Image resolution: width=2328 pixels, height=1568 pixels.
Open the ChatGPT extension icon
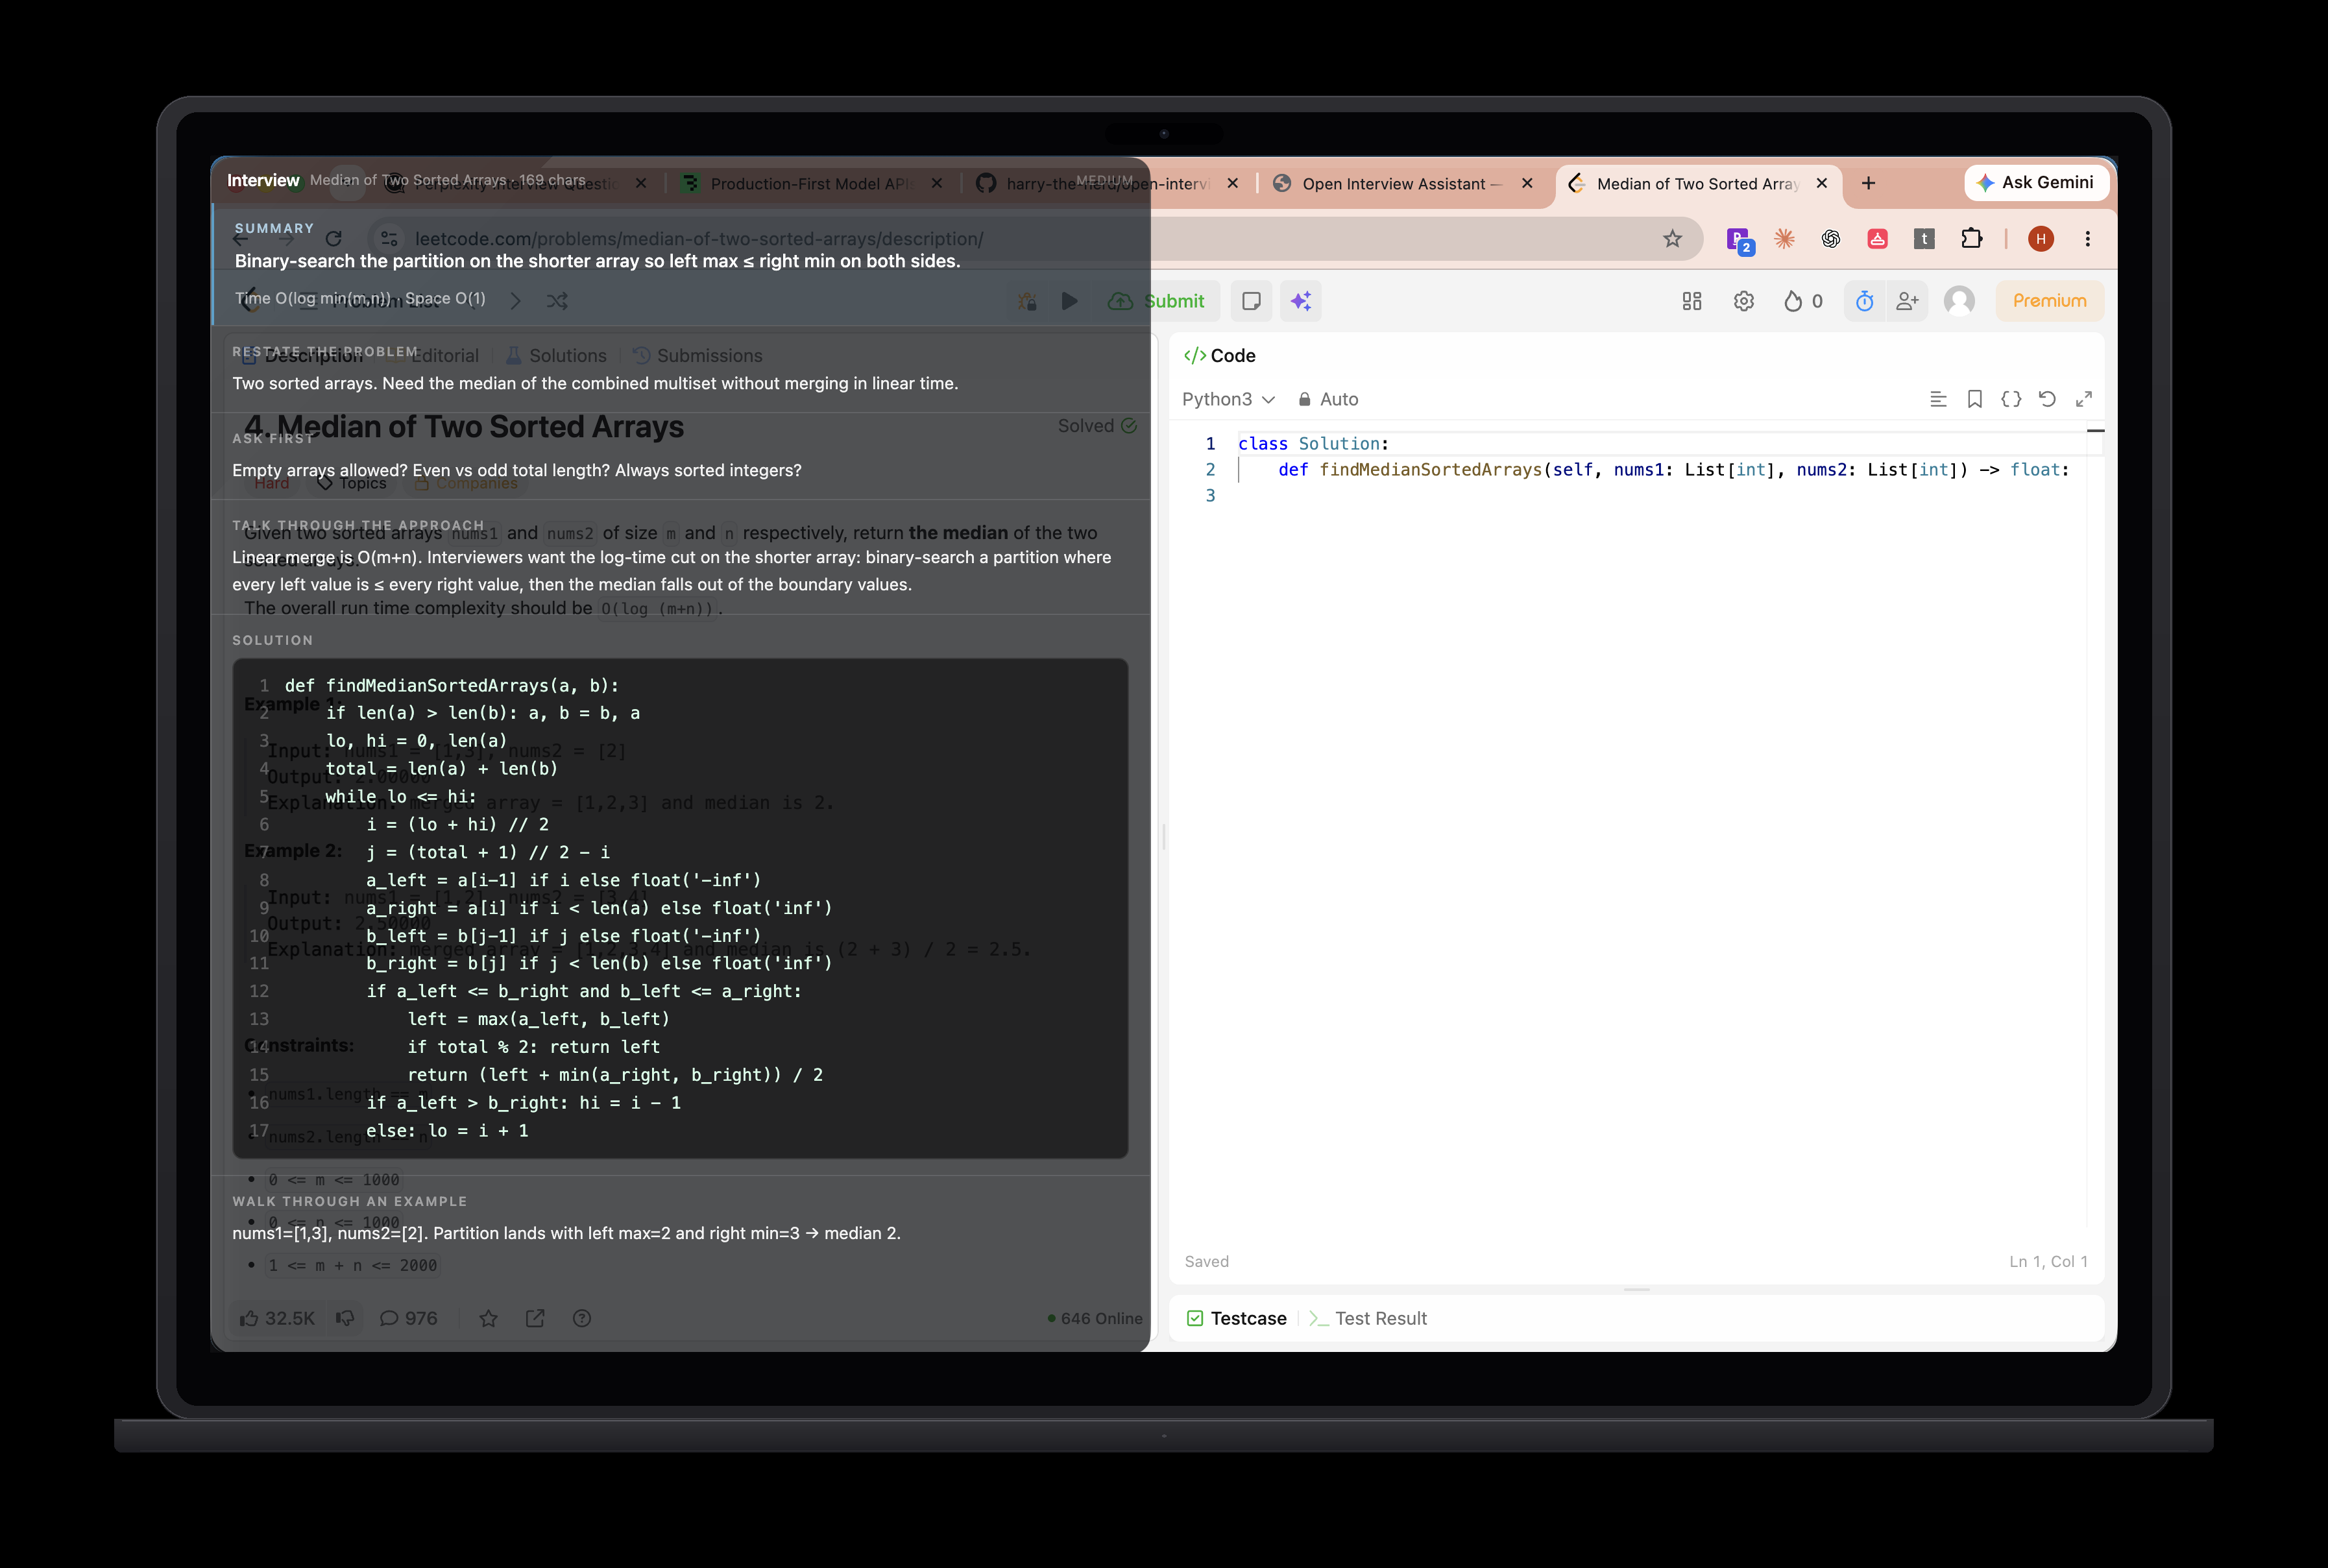click(1831, 239)
